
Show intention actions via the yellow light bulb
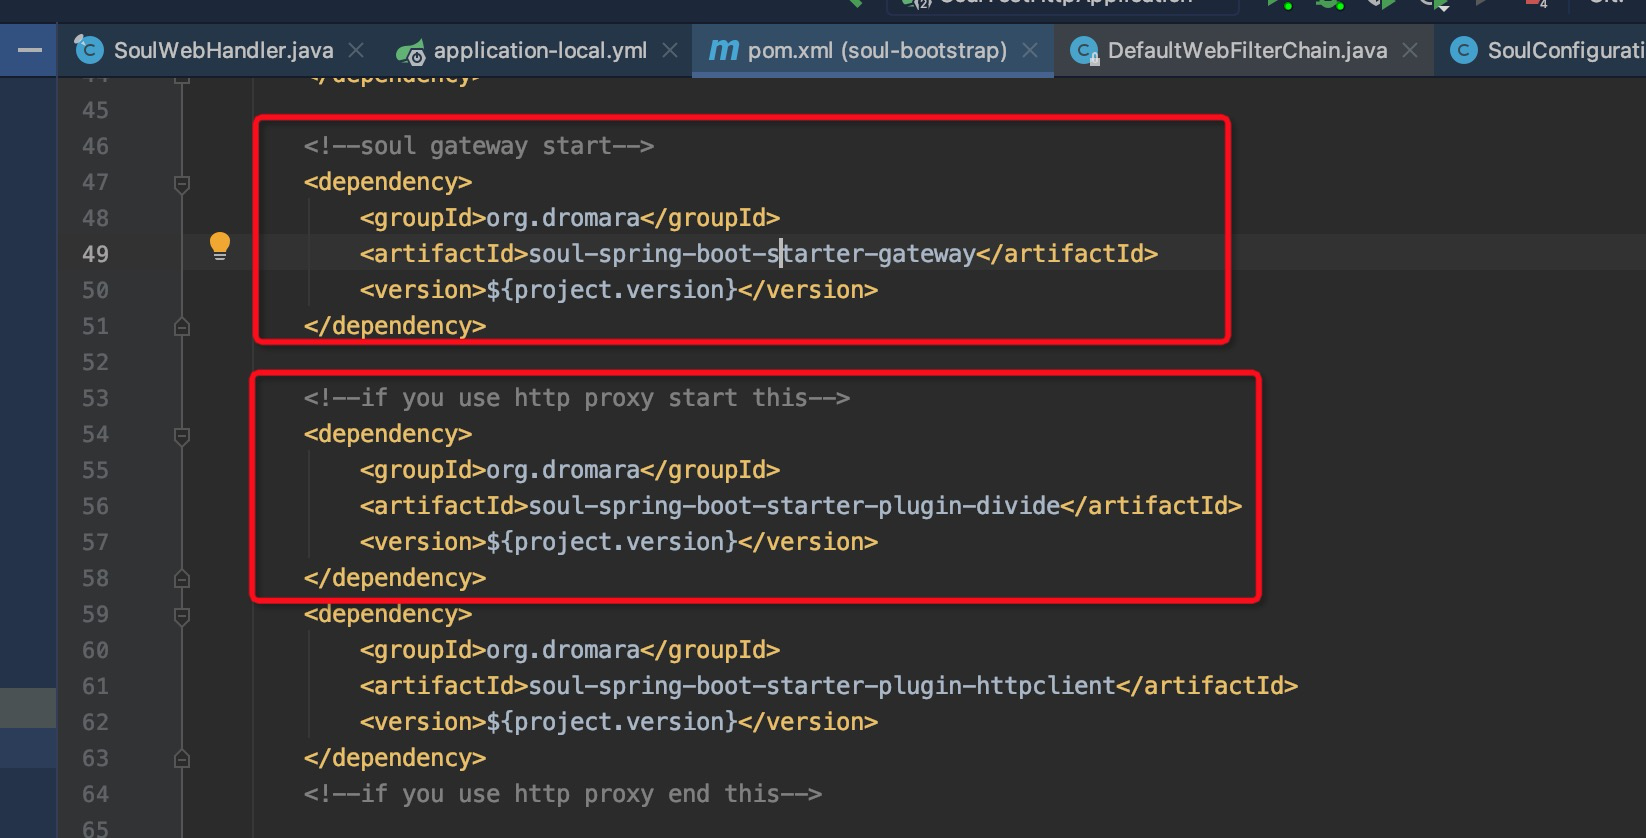(x=220, y=247)
